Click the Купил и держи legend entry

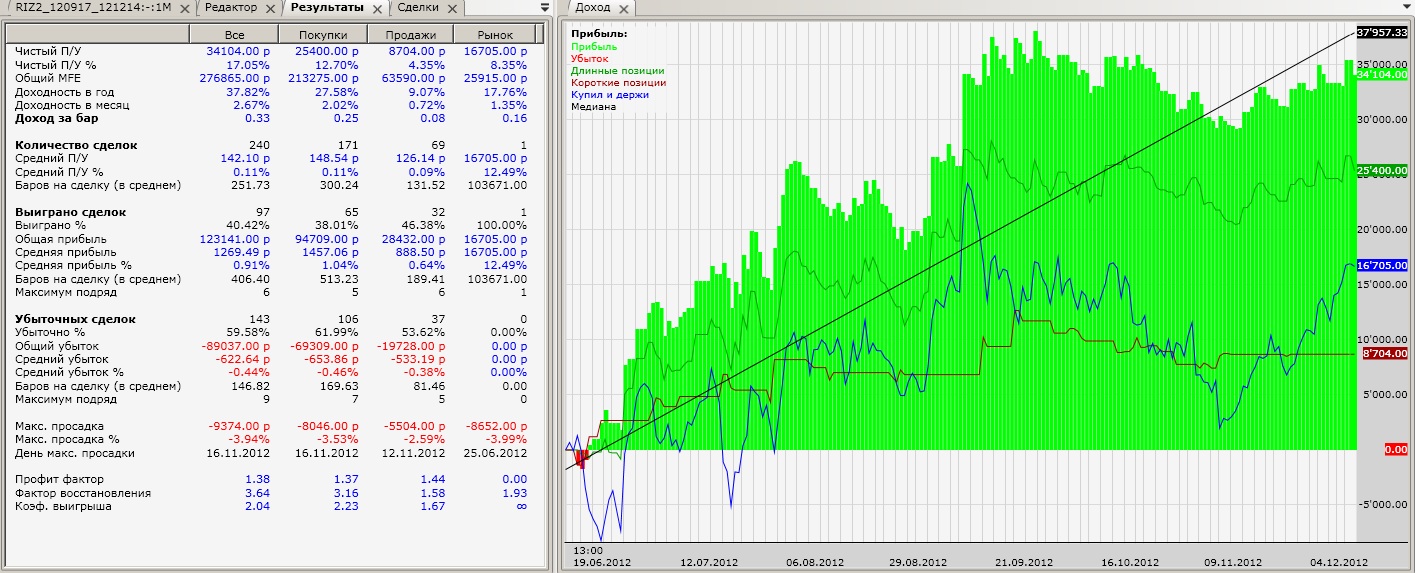(610, 94)
